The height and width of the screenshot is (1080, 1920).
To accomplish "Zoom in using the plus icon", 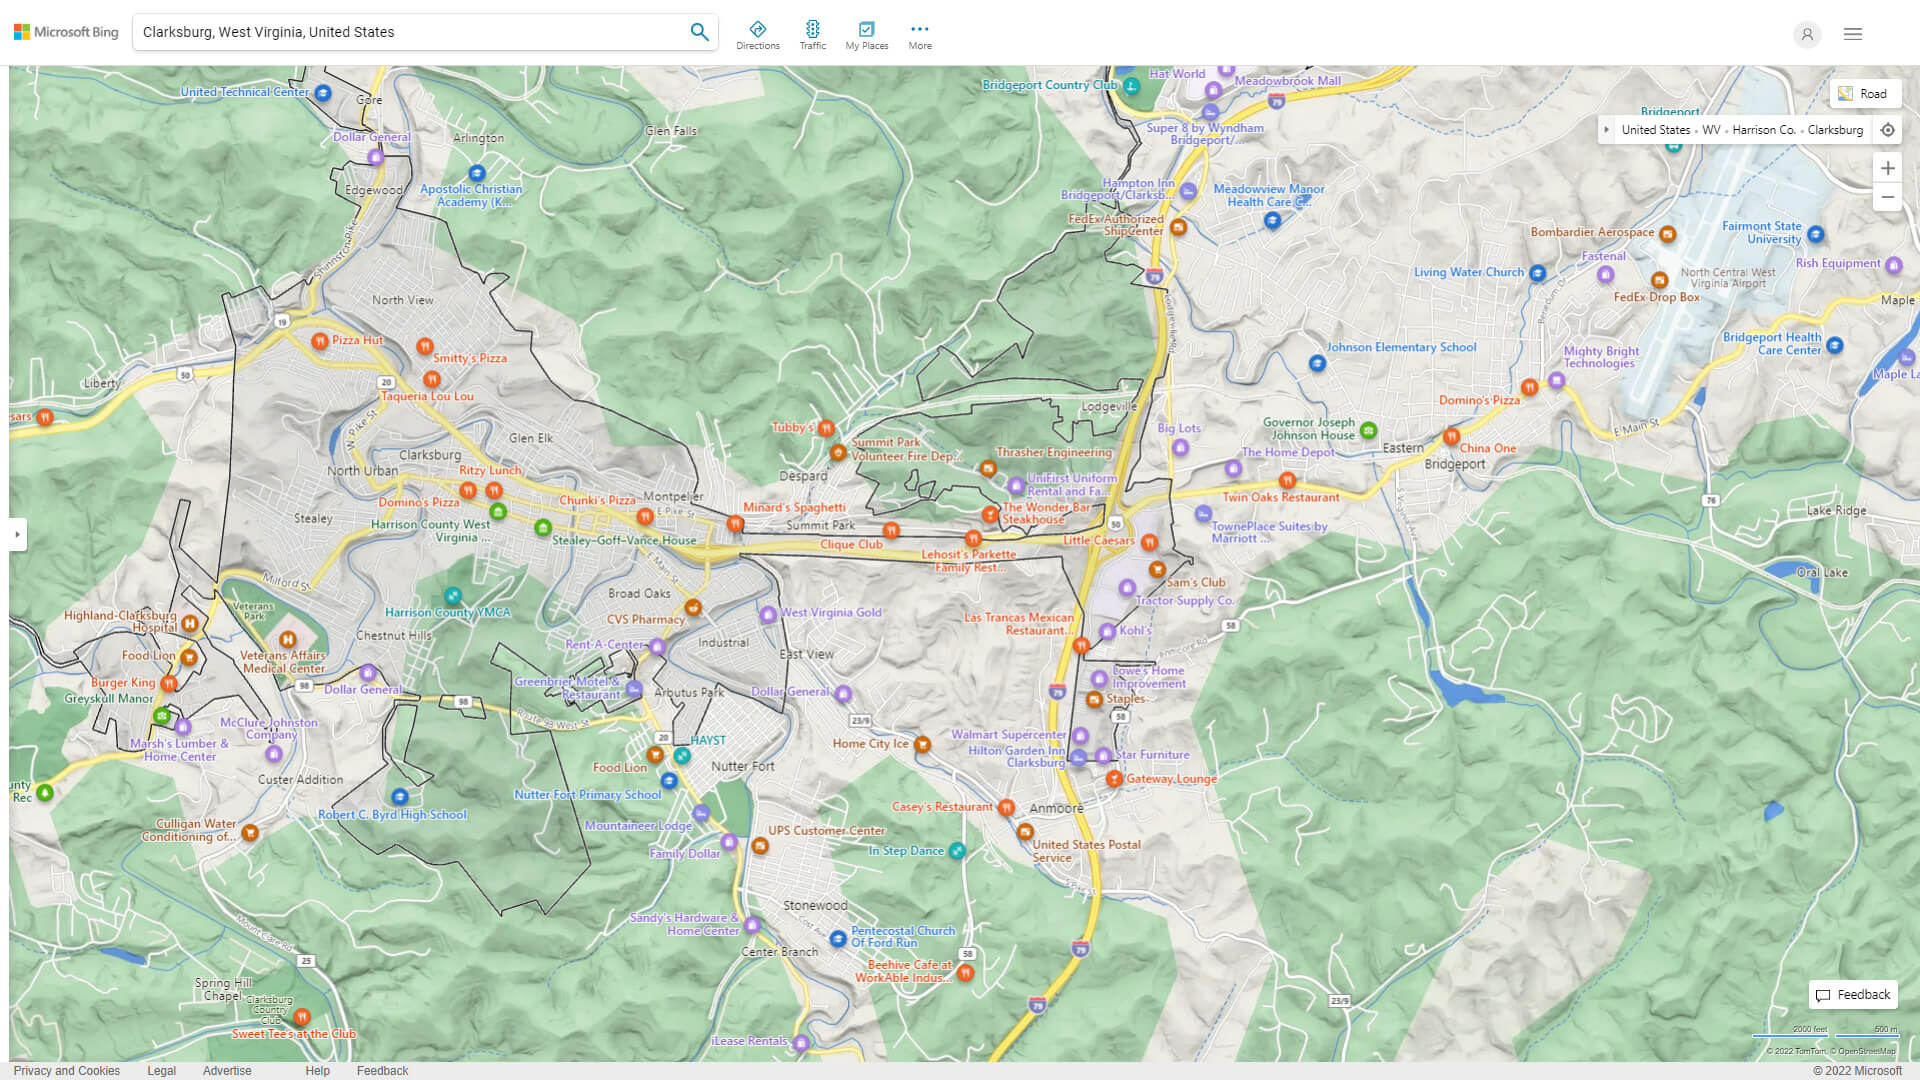I will pyautogui.click(x=1888, y=168).
